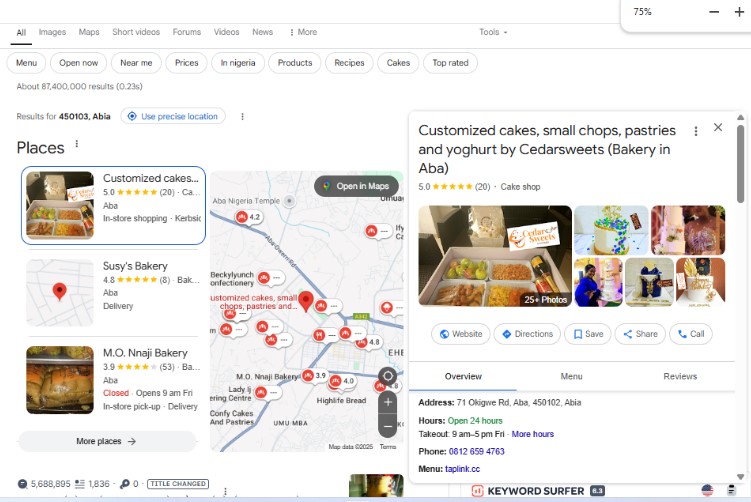
Task: Select the Products filter chip
Action: coord(295,63)
